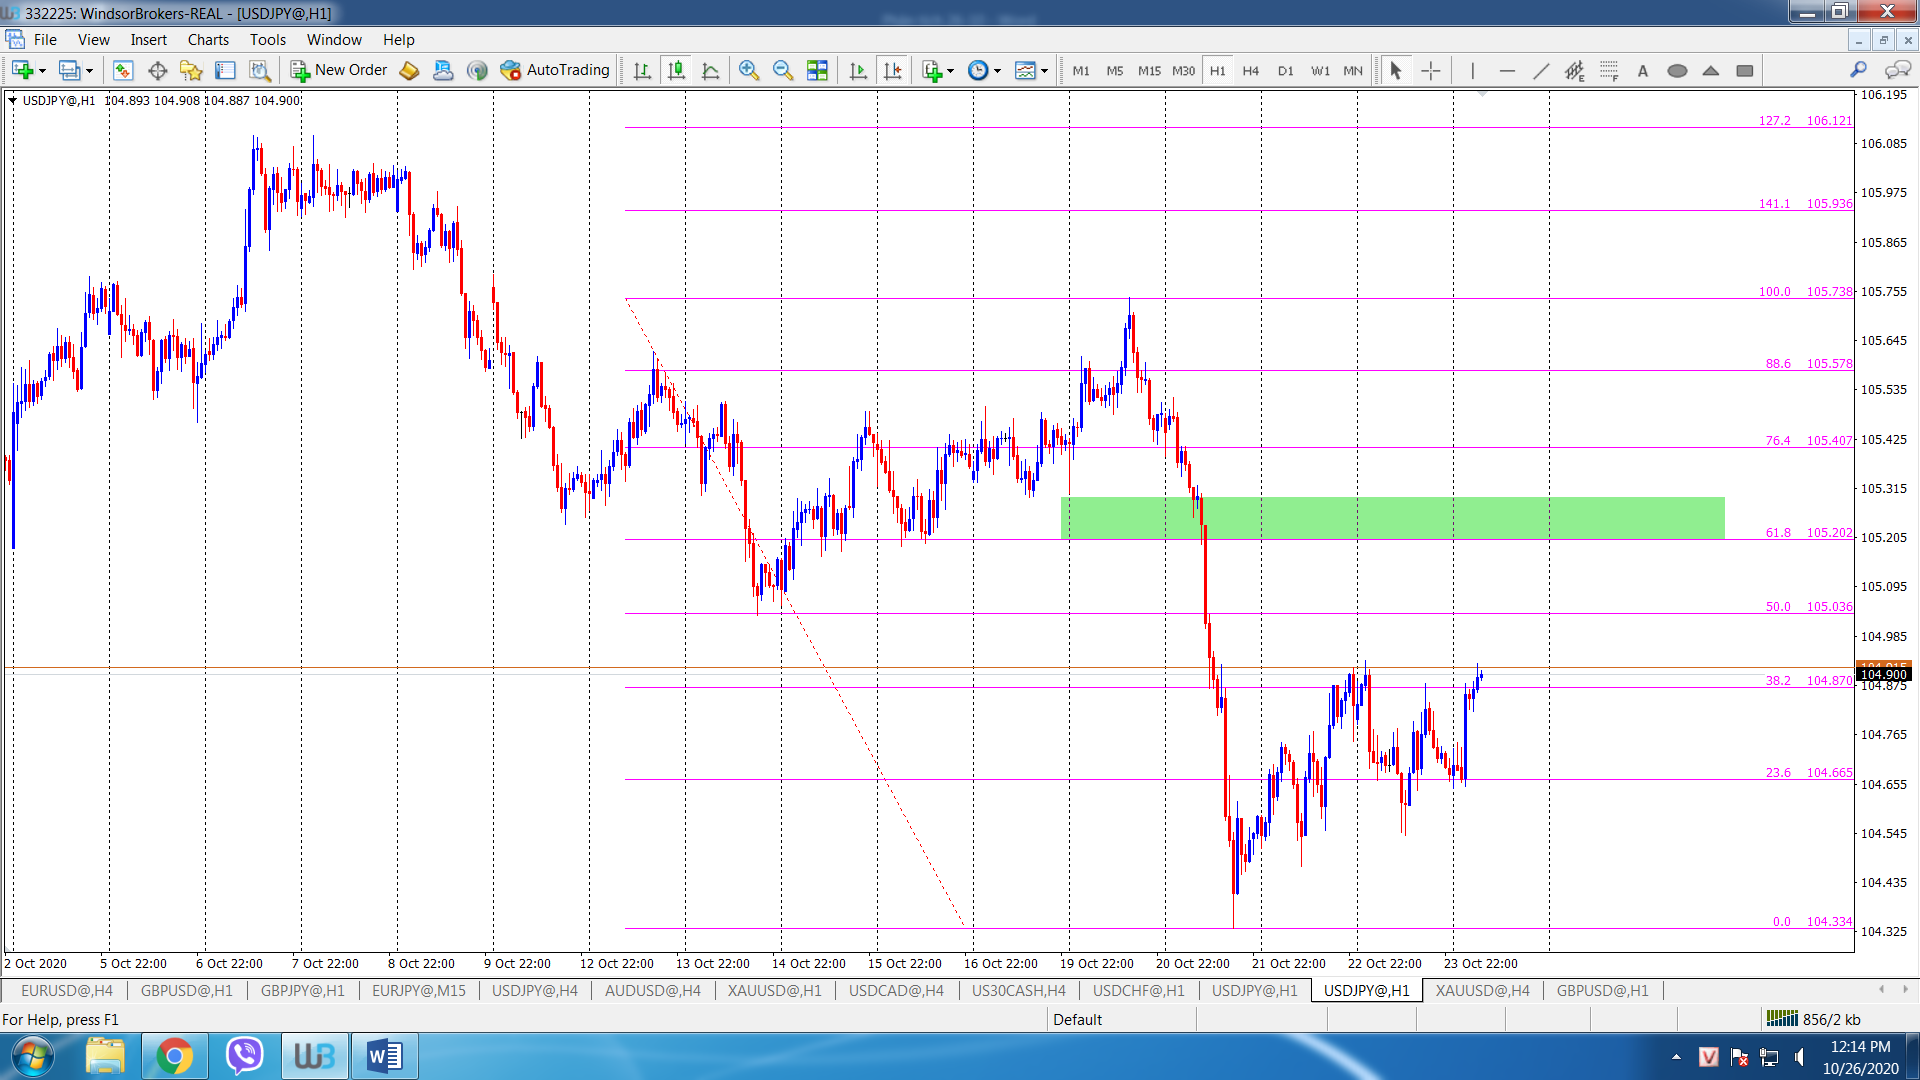Select the Equidistant Channel tool
Image resolution: width=1920 pixels, height=1080 pixels.
pyautogui.click(x=1575, y=70)
